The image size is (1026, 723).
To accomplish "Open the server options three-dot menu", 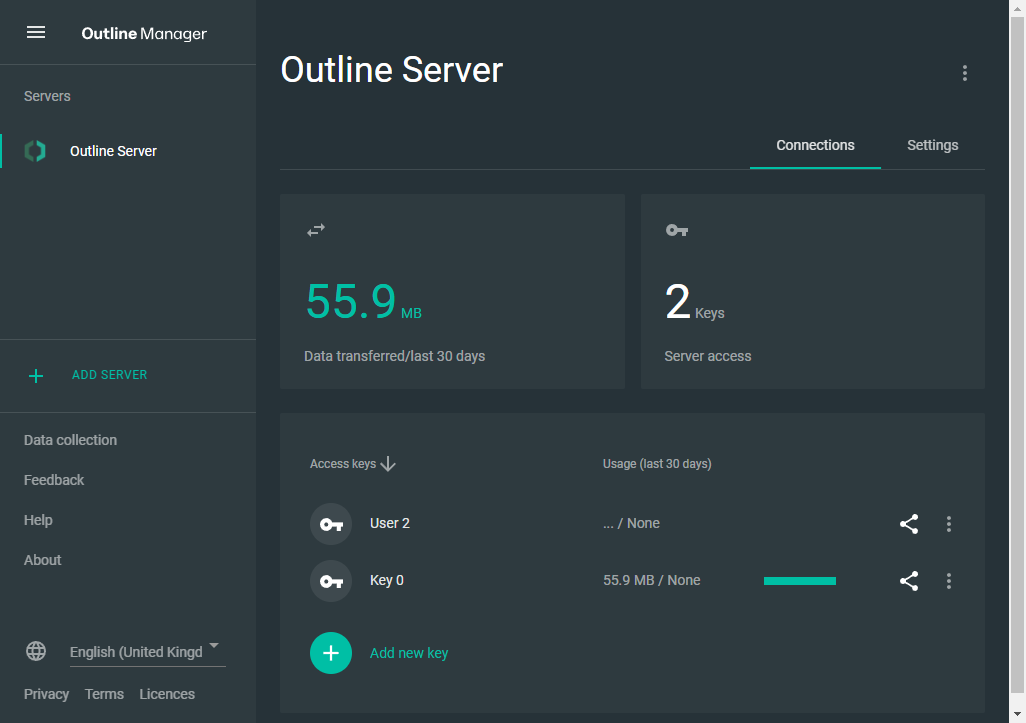I will point(964,73).
